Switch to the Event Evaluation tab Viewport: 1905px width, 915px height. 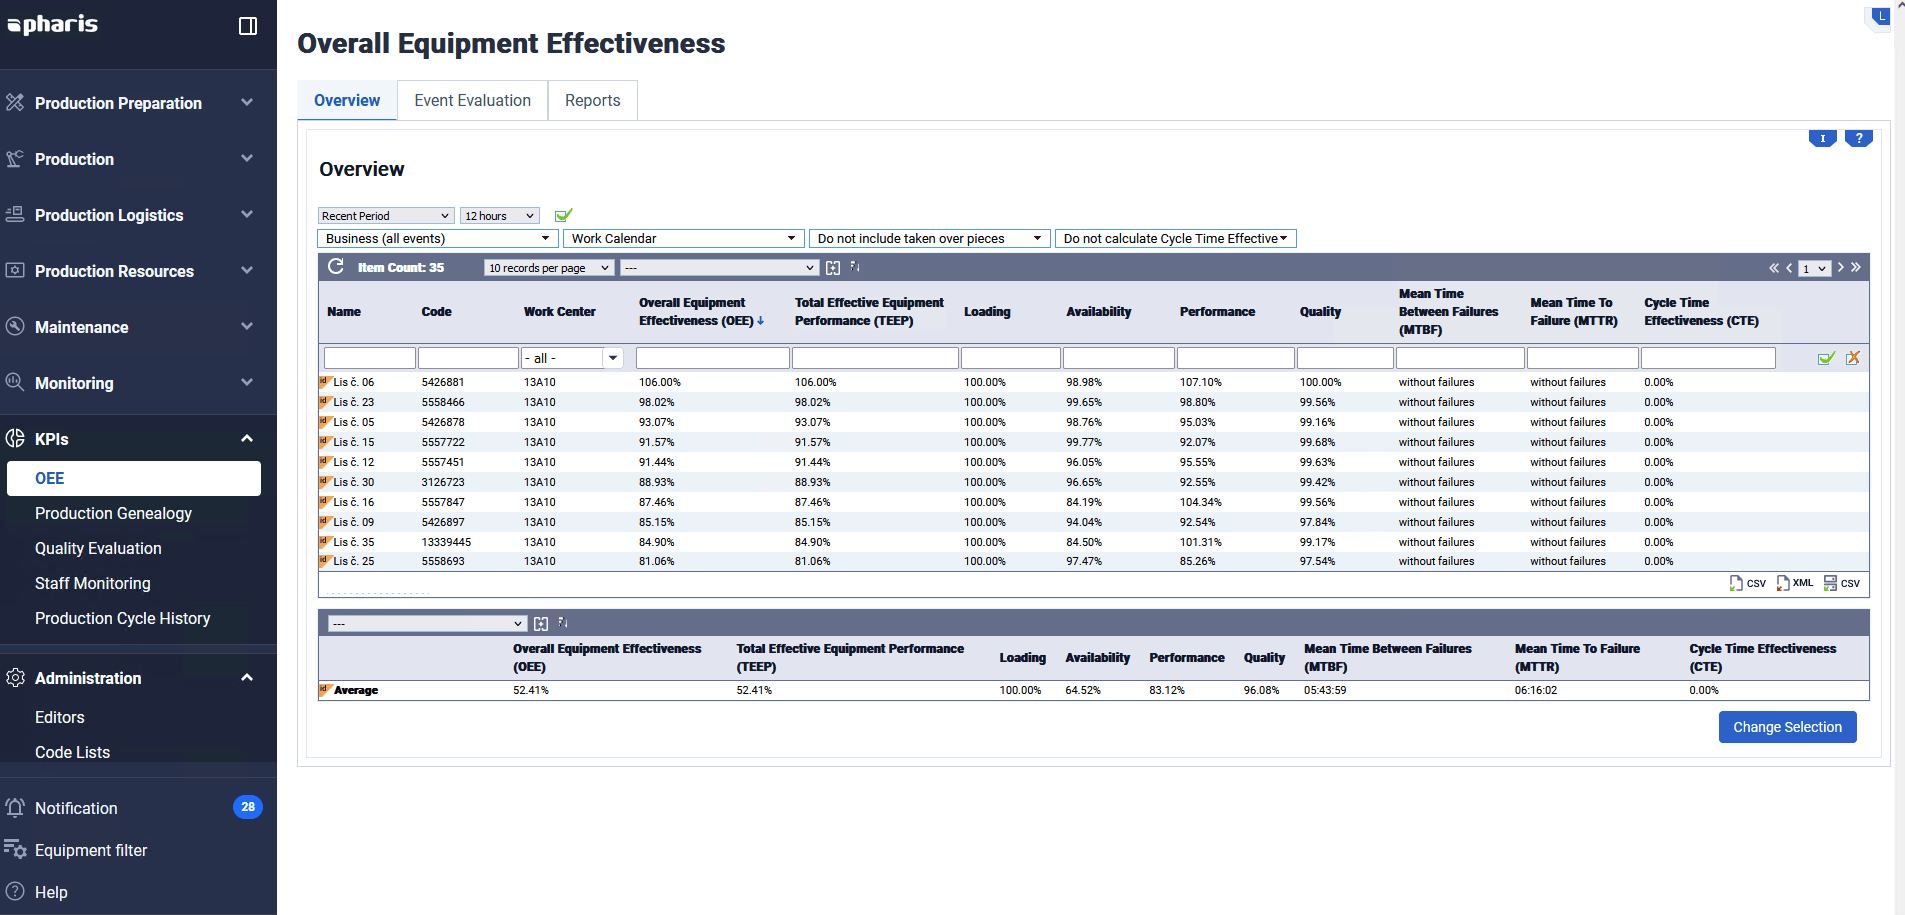[472, 101]
